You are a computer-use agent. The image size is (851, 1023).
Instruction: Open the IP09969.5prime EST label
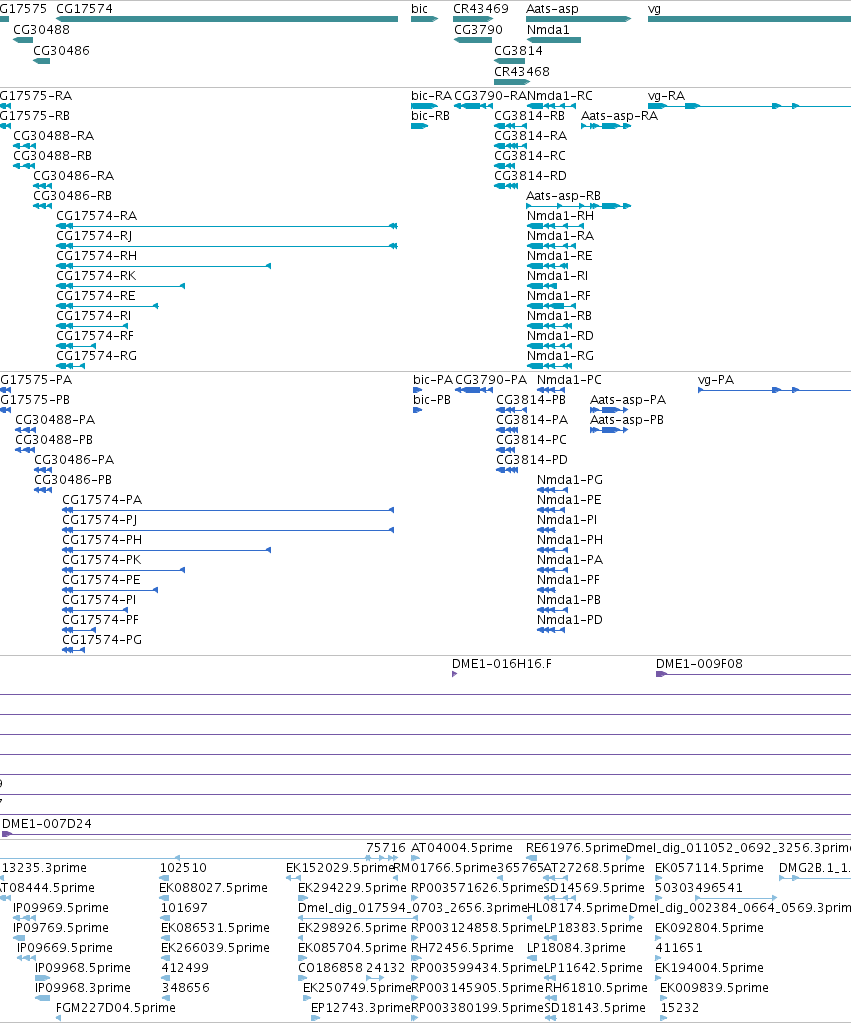(x=61, y=908)
